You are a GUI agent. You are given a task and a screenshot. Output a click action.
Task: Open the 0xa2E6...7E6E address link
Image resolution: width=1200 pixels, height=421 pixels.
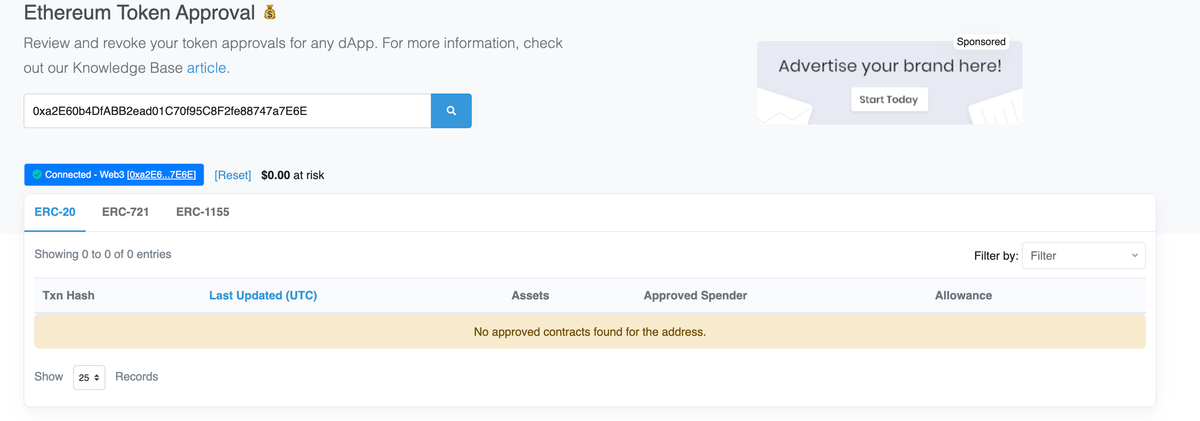[161, 175]
